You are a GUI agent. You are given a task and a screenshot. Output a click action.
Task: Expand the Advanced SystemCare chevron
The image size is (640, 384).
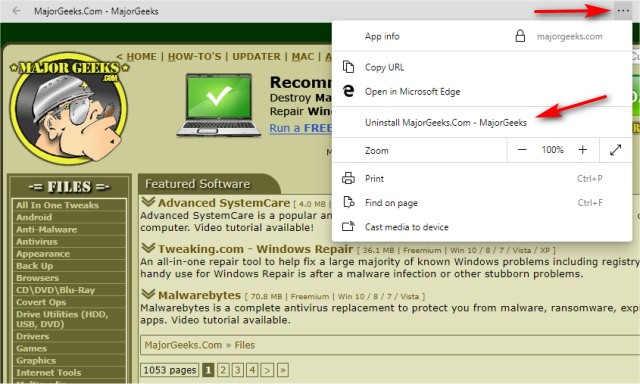click(148, 202)
